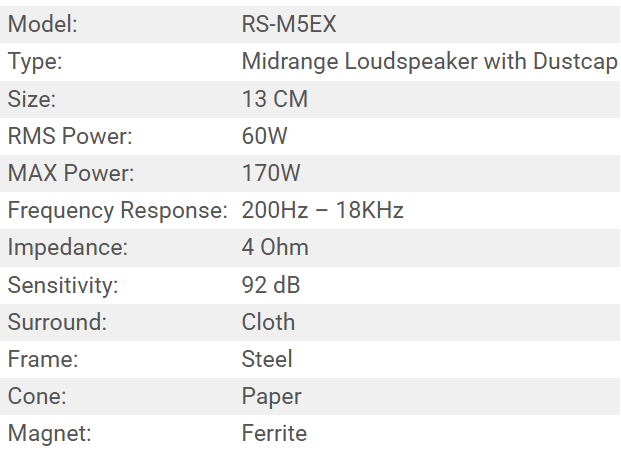Select the 13 CM size value
The image size is (621, 452).
click(275, 99)
